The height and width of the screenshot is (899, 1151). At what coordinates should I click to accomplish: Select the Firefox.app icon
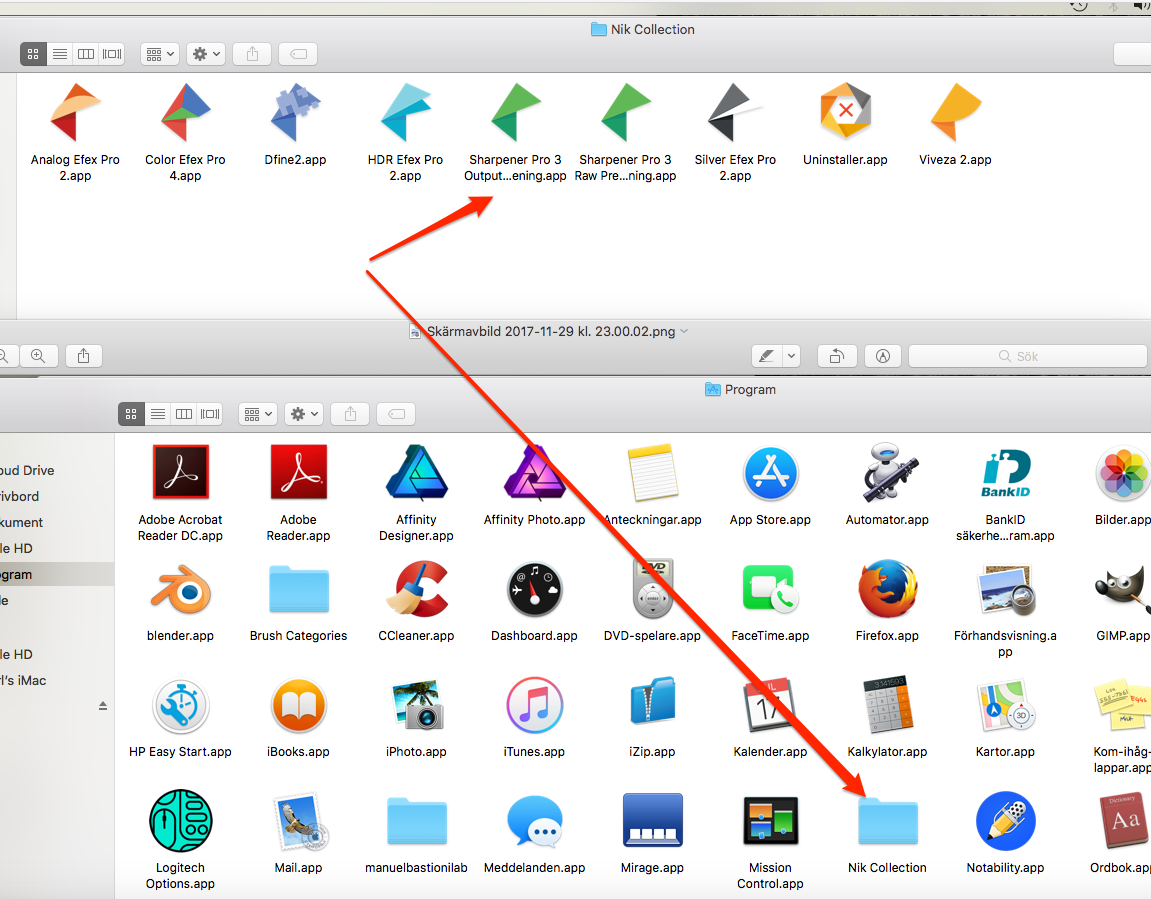pyautogui.click(x=887, y=589)
